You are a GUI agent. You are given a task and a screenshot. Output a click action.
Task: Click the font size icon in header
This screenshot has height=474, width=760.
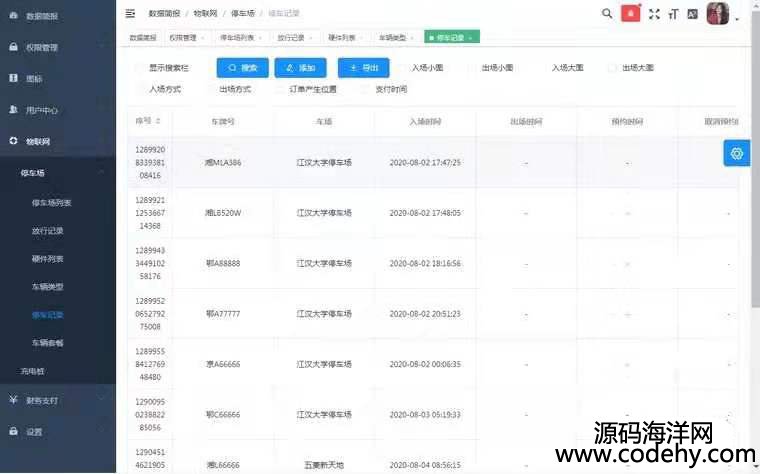(x=673, y=14)
